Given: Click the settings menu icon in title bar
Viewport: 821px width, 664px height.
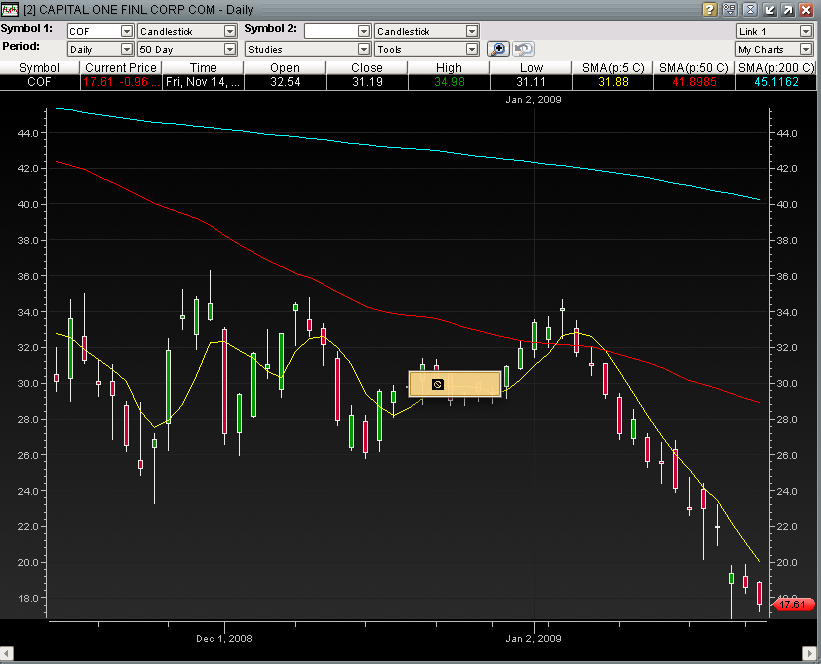Looking at the screenshot, I should 729,9.
